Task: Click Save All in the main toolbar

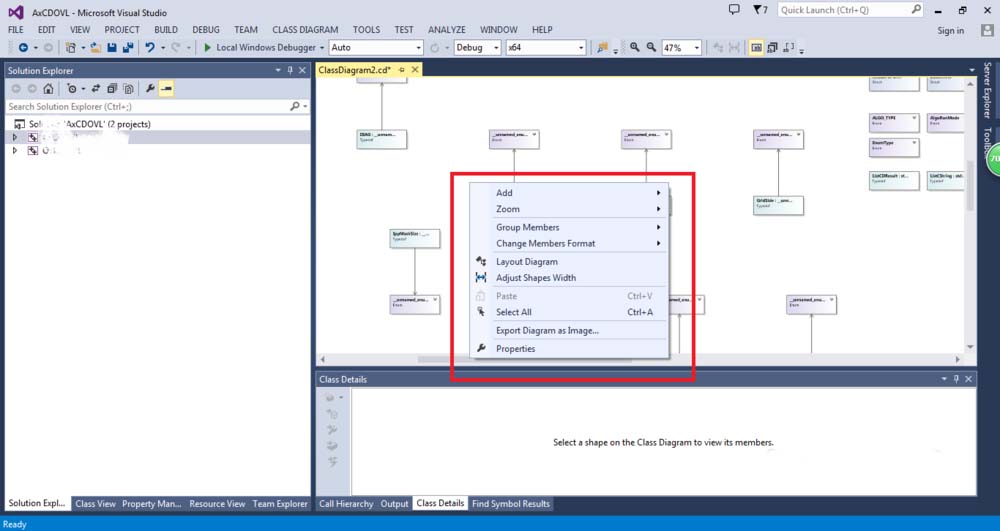Action: [126, 47]
